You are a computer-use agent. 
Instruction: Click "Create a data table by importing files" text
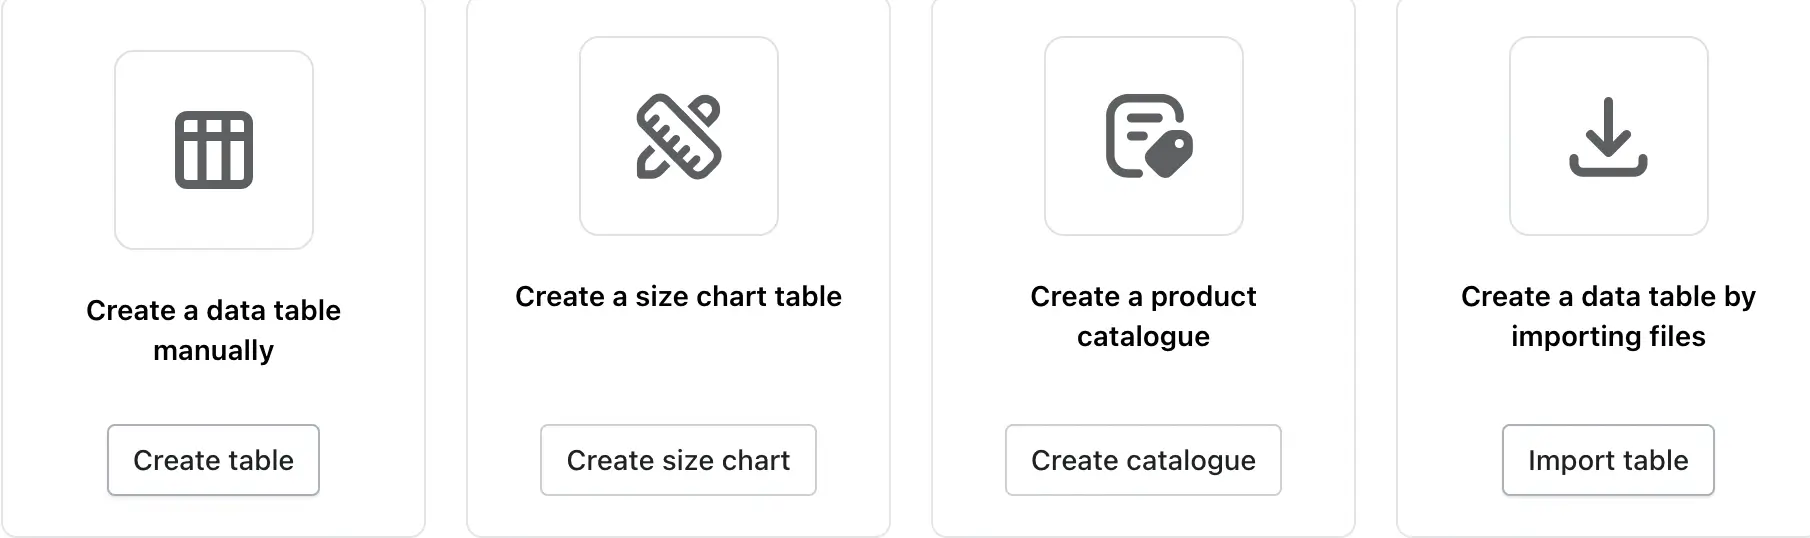(1608, 316)
